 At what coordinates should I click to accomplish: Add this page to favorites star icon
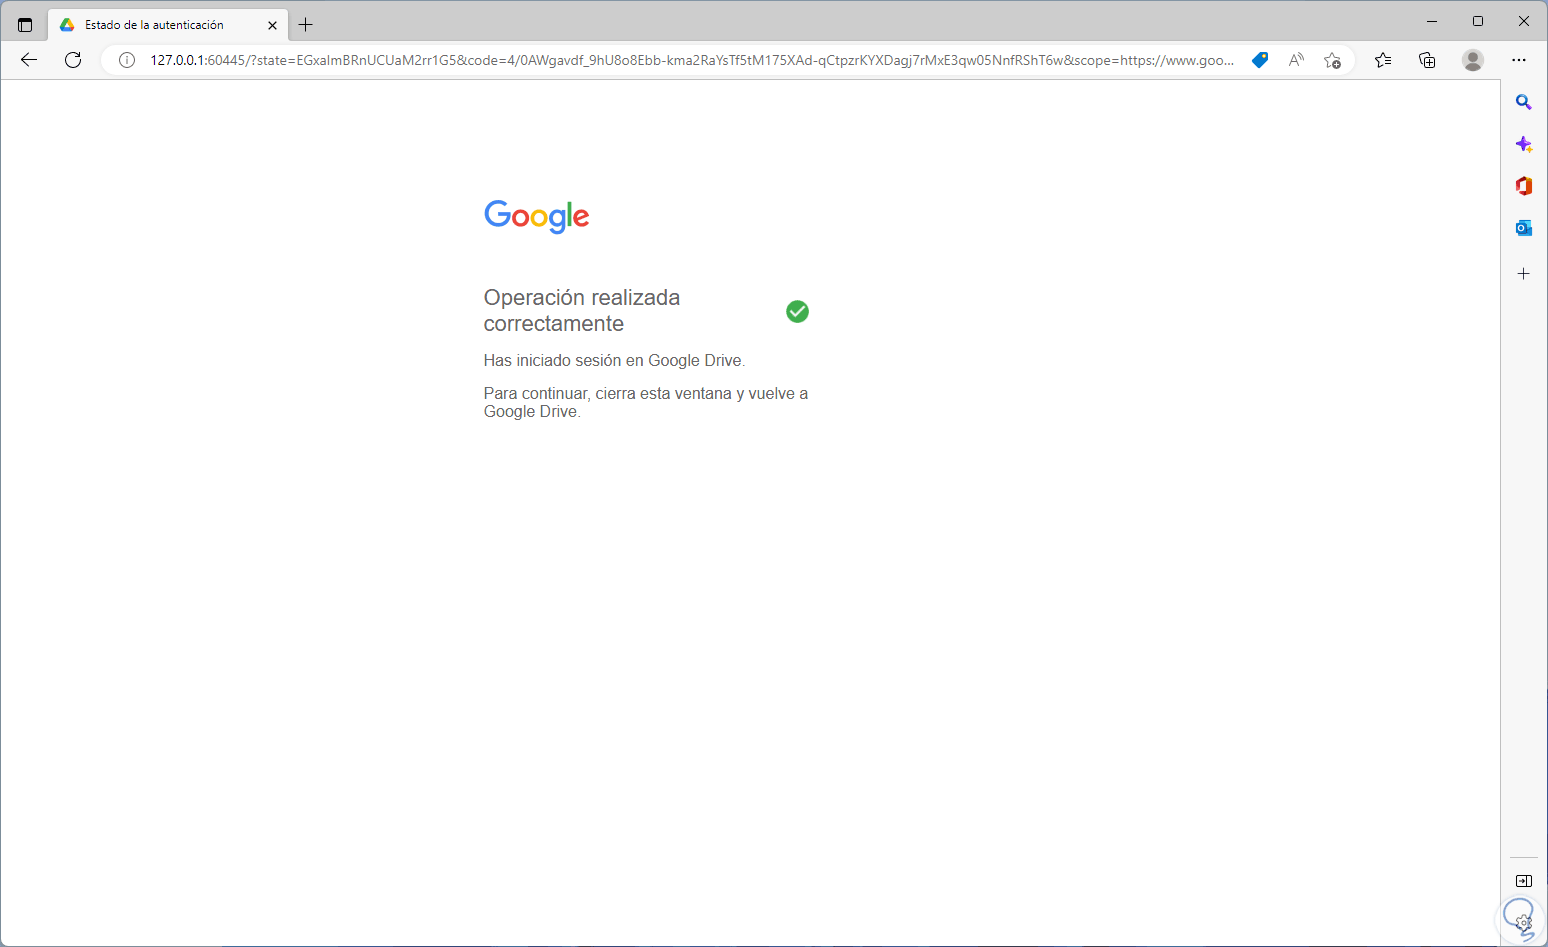[x=1332, y=60]
